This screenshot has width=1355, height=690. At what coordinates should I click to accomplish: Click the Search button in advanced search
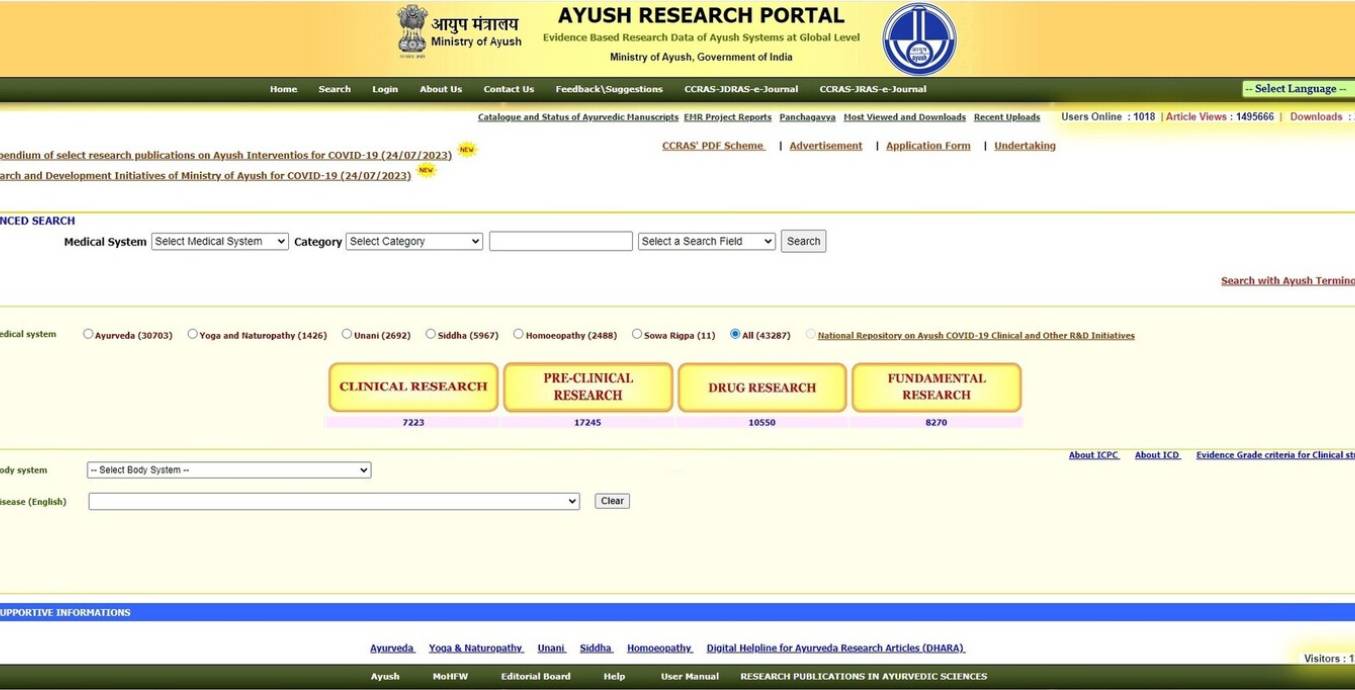(x=803, y=241)
